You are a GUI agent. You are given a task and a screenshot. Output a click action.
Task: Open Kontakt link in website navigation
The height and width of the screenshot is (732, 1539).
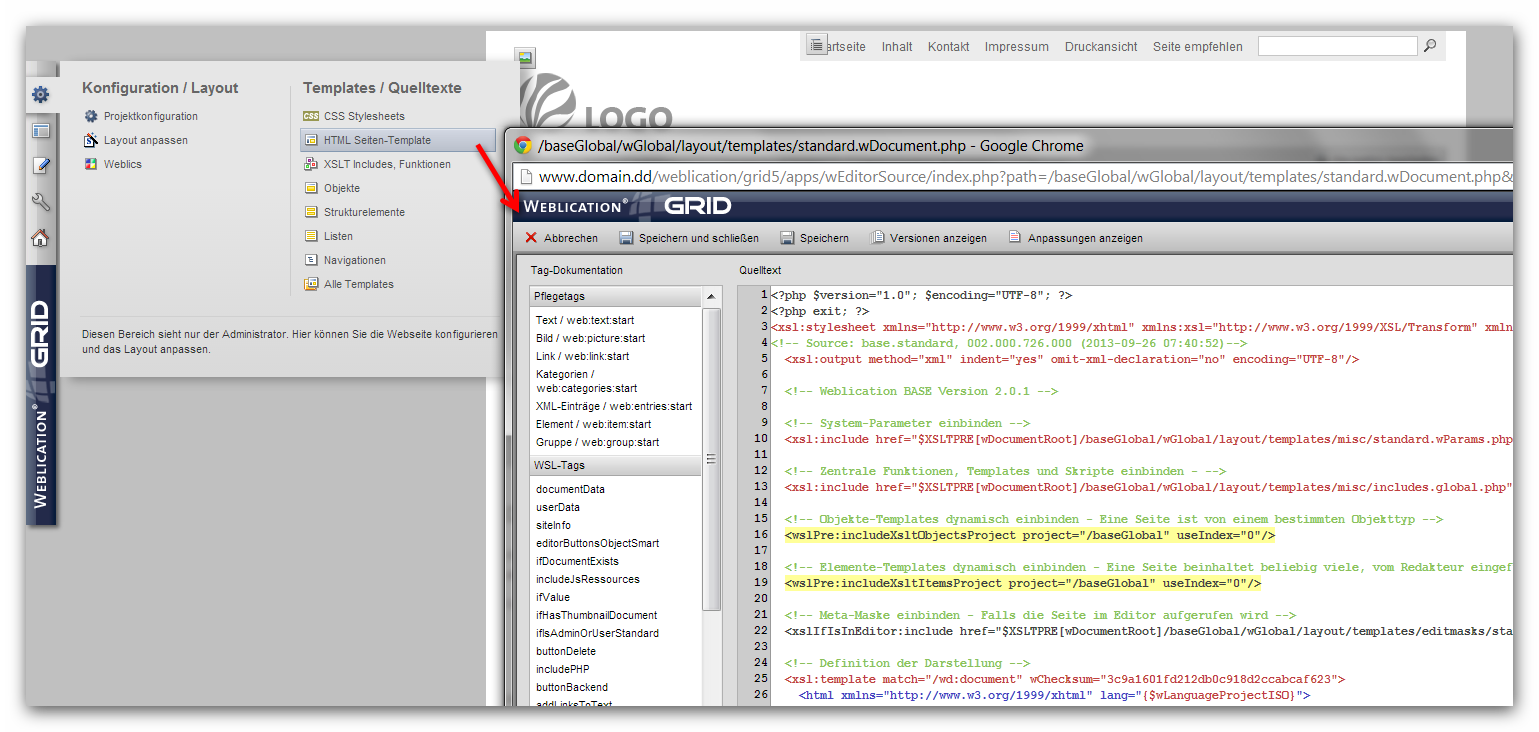(x=948, y=46)
